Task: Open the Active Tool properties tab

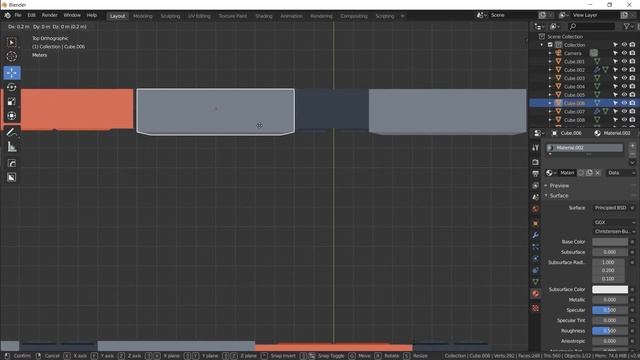Action: click(535, 148)
